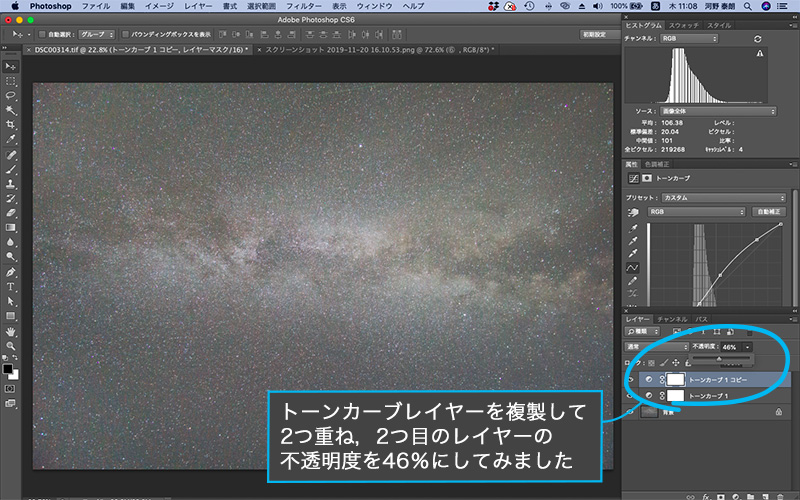Choose the pencil draw curve icon
The image size is (800, 500).
point(633,281)
